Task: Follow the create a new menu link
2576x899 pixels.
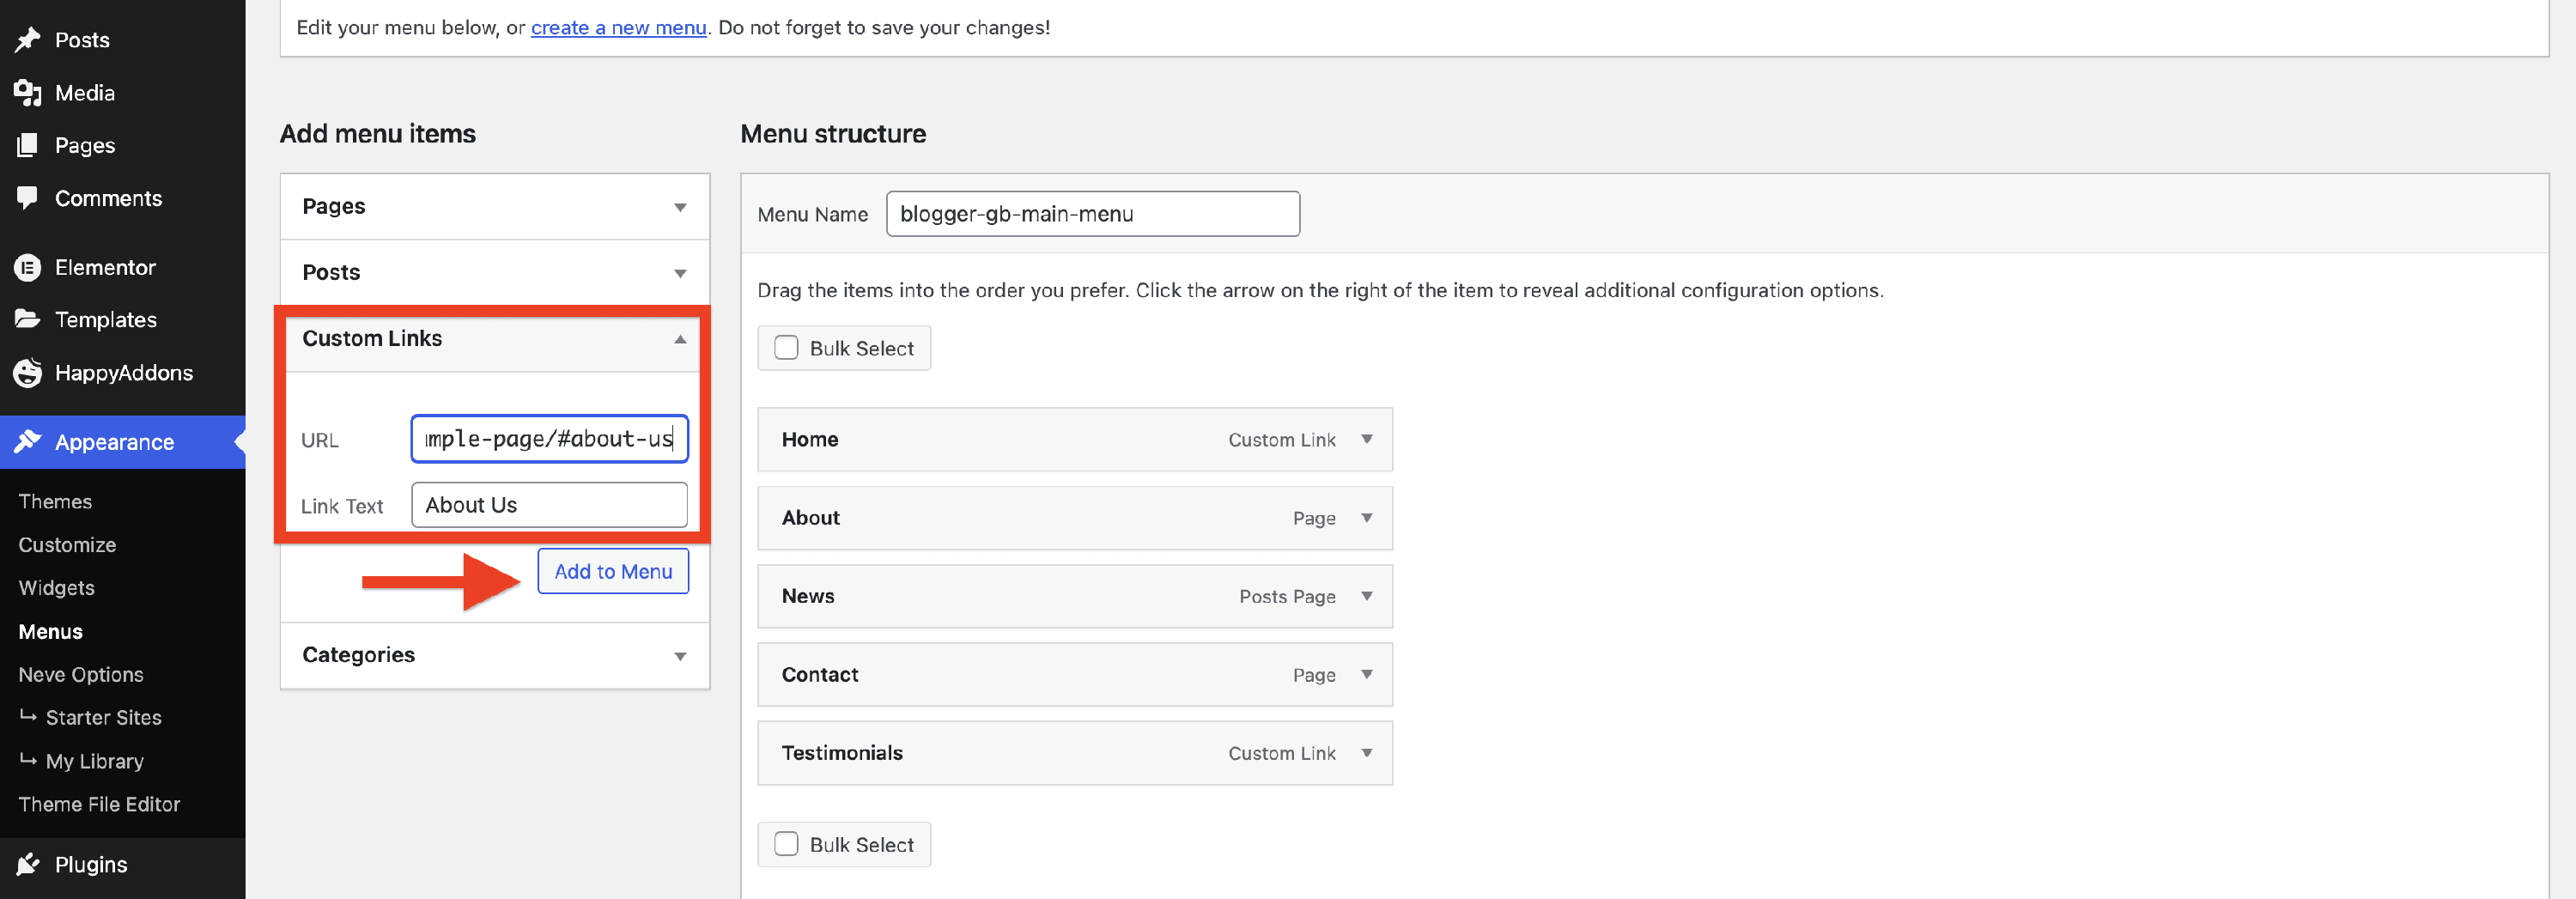Action: tap(618, 28)
